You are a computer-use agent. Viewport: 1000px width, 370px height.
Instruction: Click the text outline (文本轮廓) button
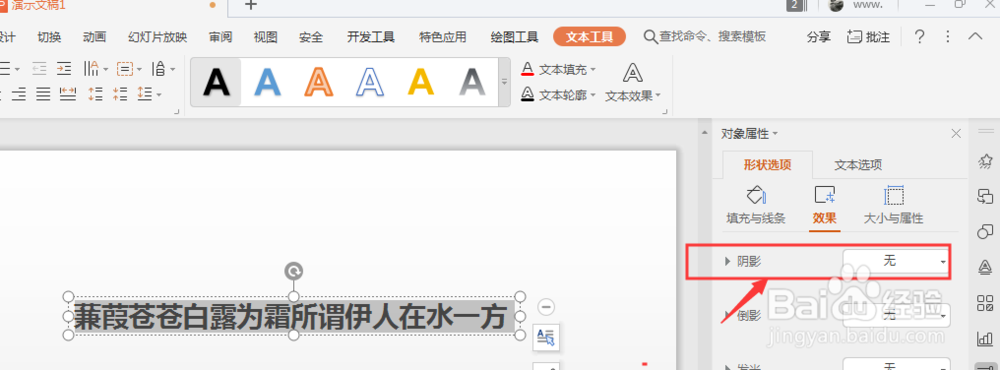click(x=559, y=95)
